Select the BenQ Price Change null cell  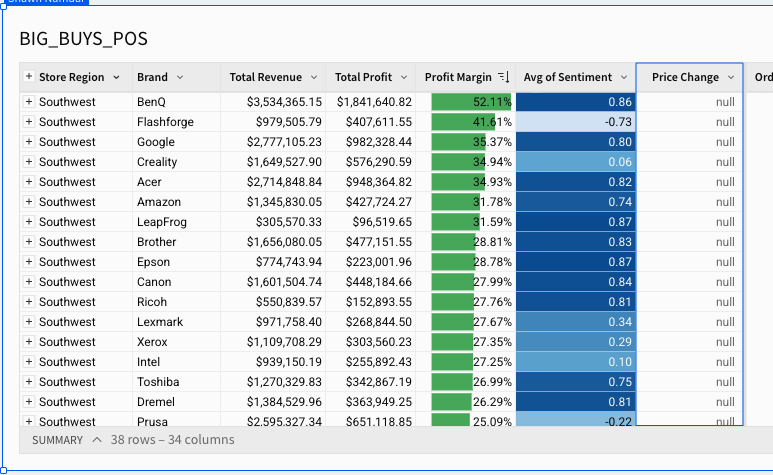click(x=690, y=102)
